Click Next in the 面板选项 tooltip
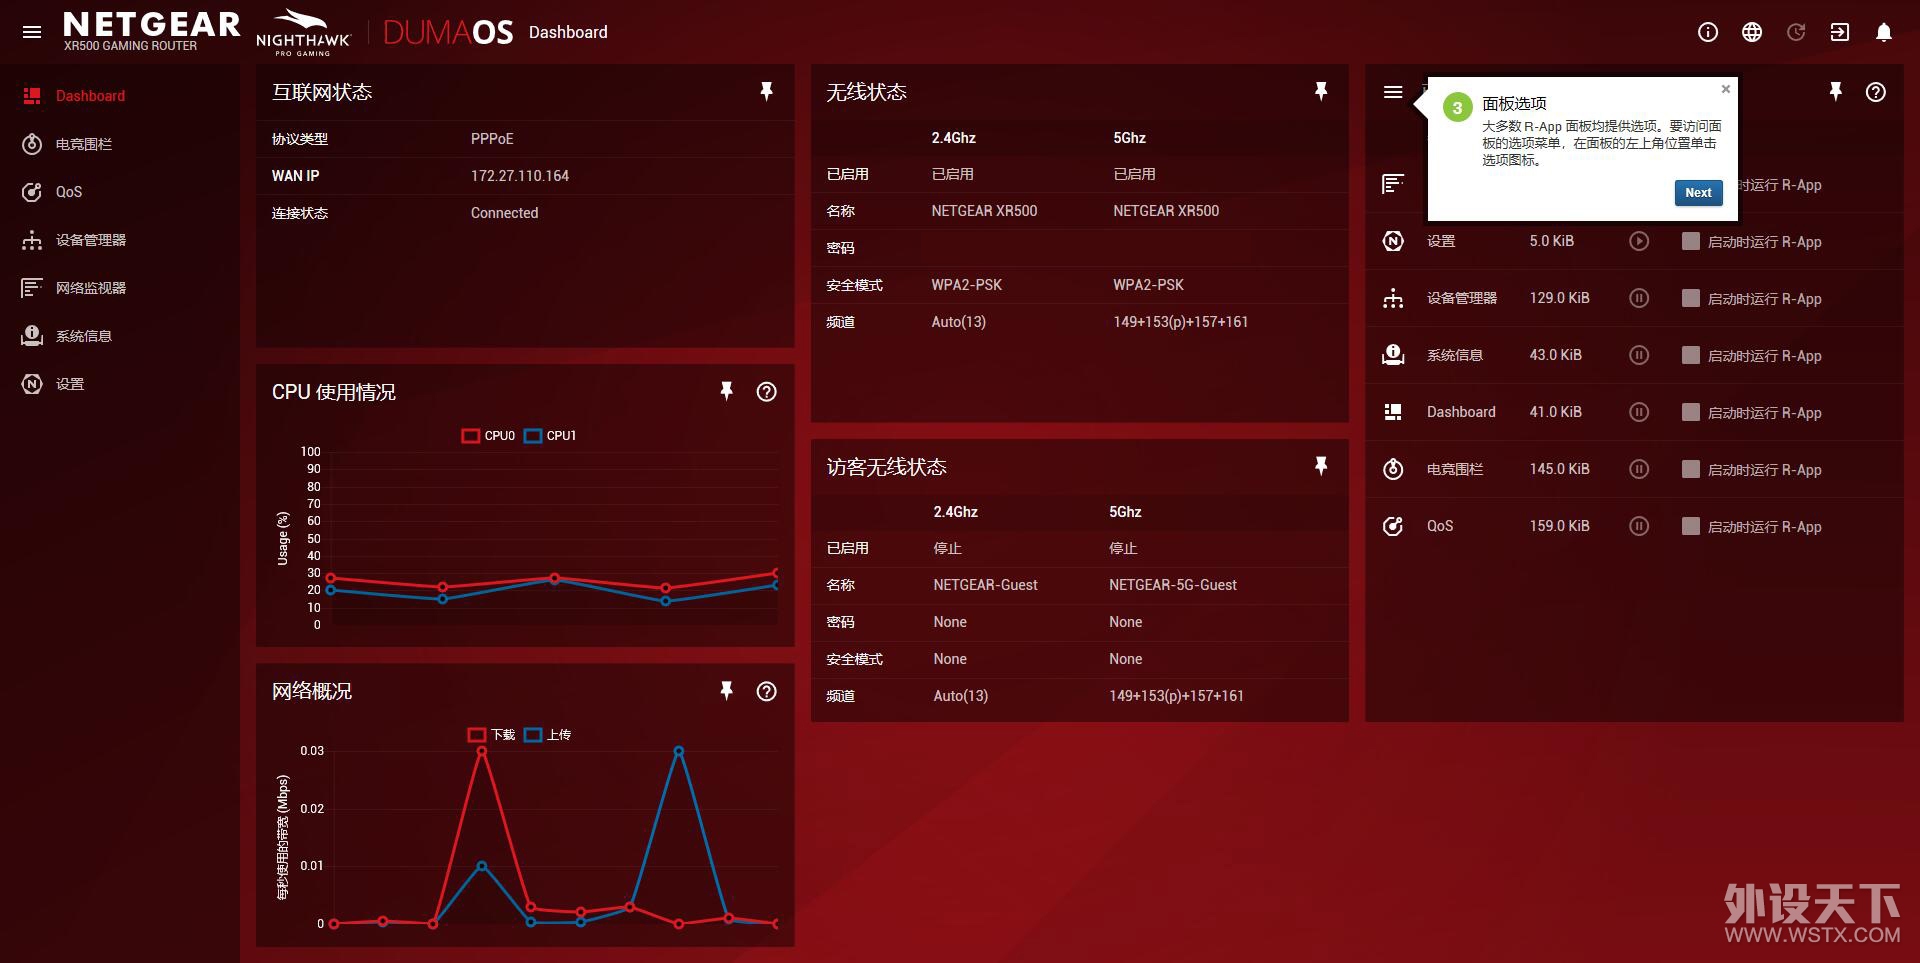 tap(1698, 193)
